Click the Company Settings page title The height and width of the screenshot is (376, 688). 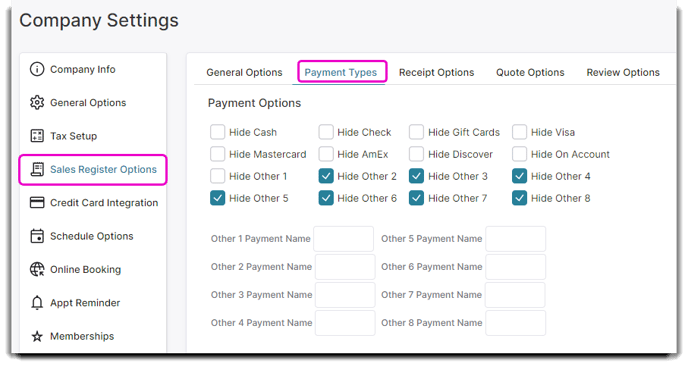[99, 21]
